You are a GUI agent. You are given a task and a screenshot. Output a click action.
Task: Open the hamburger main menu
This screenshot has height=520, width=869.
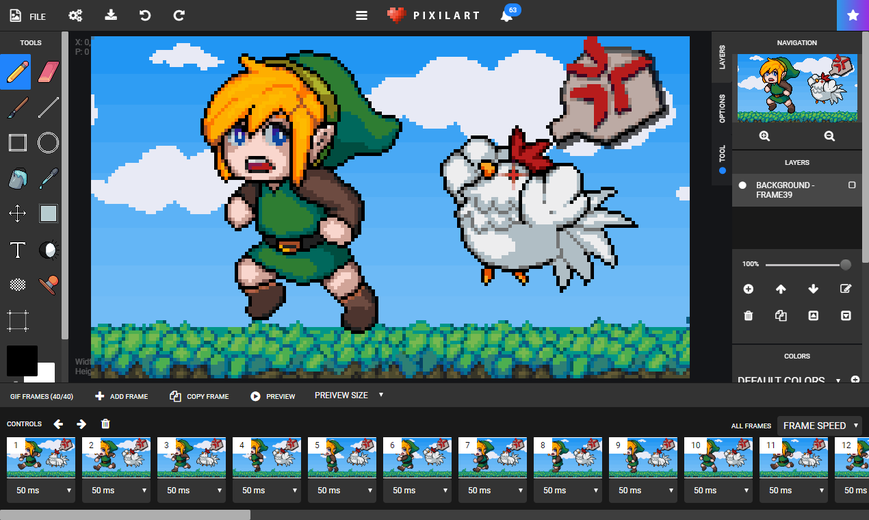tap(361, 16)
